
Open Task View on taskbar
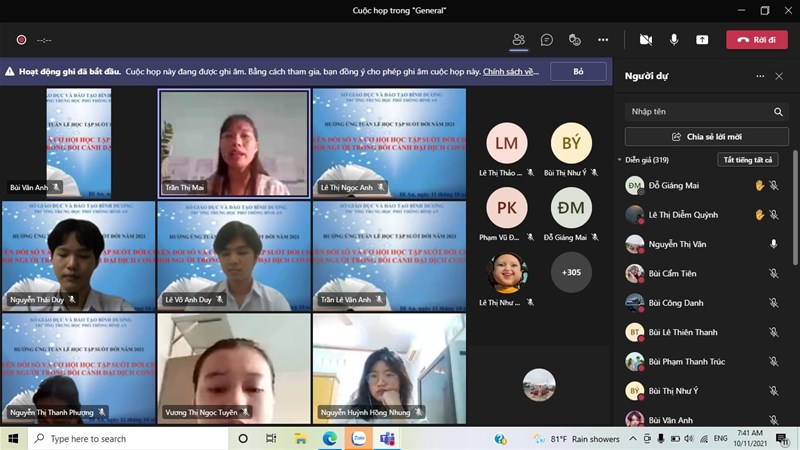(271, 439)
